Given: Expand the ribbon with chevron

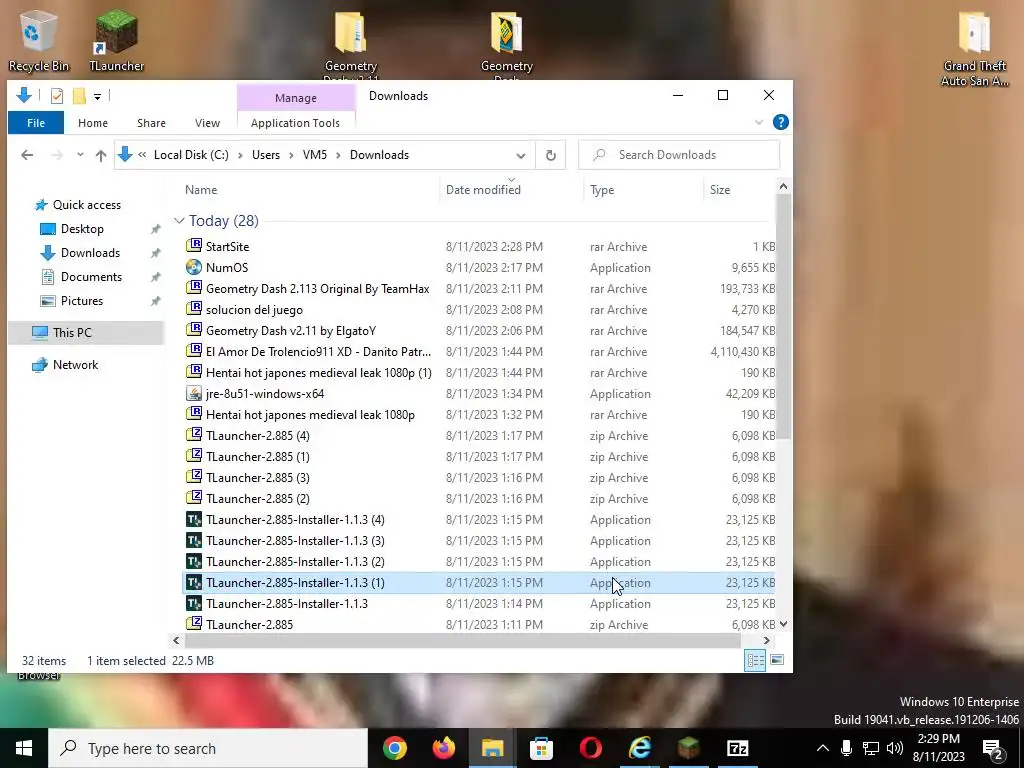Looking at the screenshot, I should pyautogui.click(x=759, y=123).
